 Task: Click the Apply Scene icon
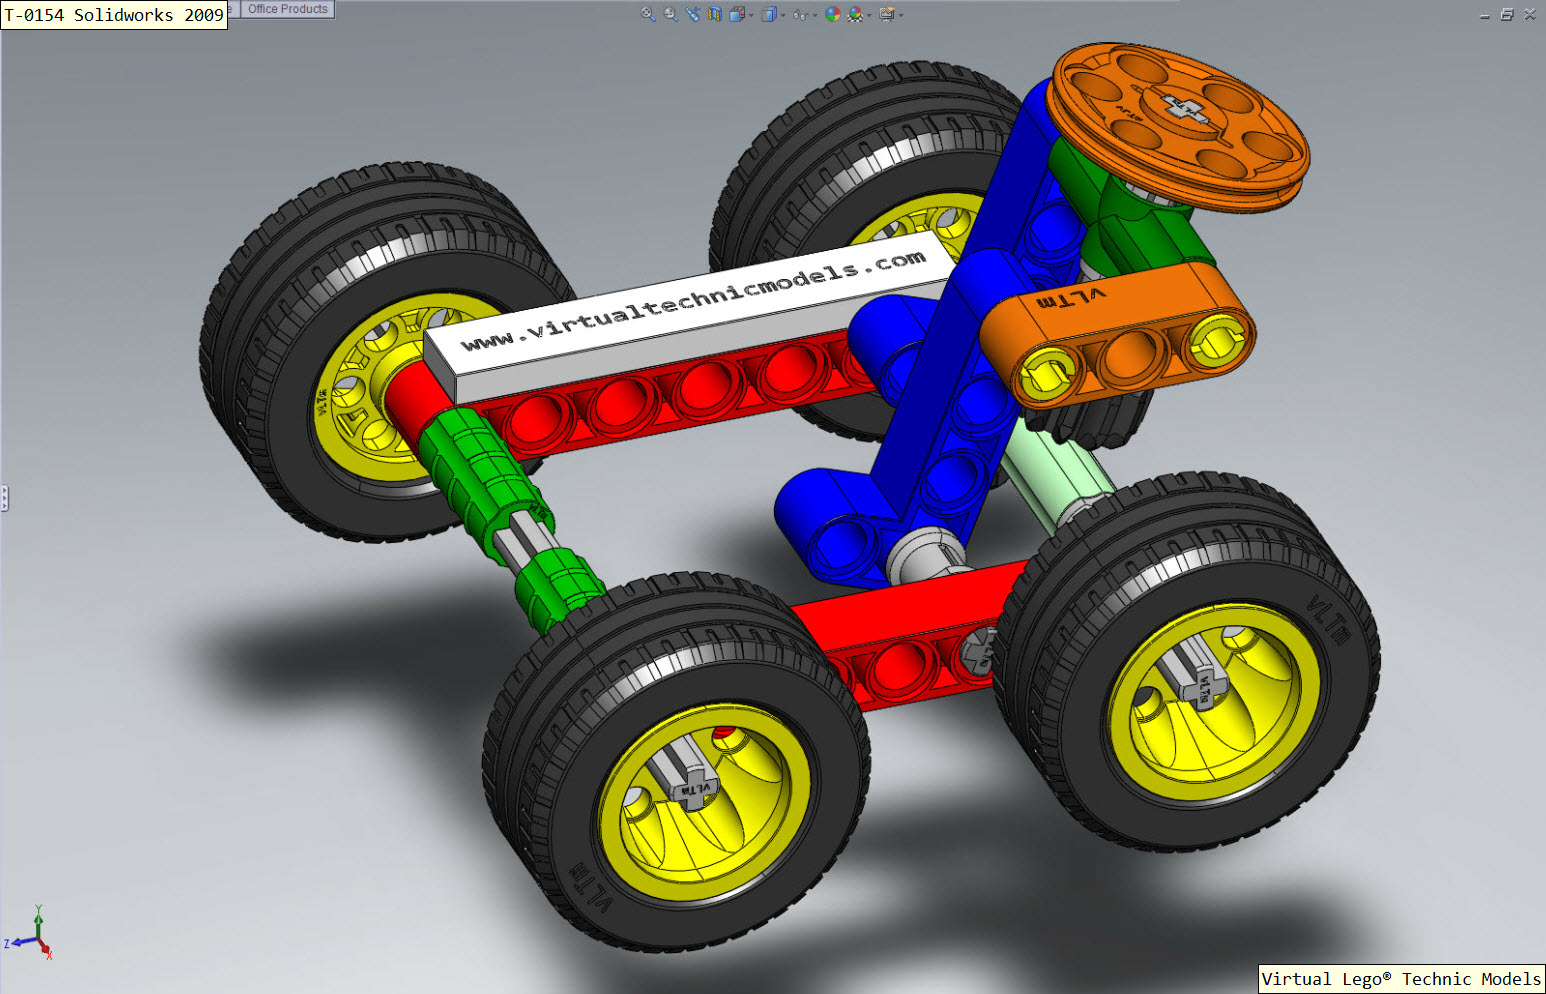pyautogui.click(x=855, y=14)
